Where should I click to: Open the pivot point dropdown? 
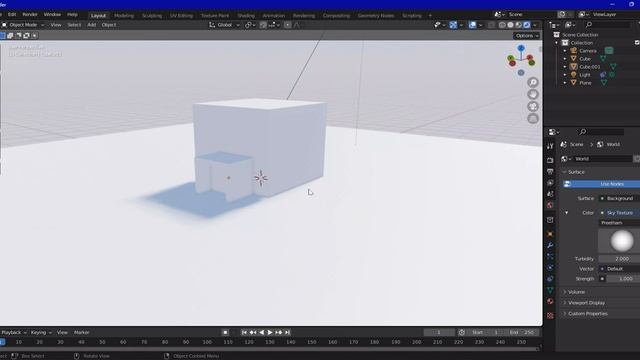click(250, 25)
